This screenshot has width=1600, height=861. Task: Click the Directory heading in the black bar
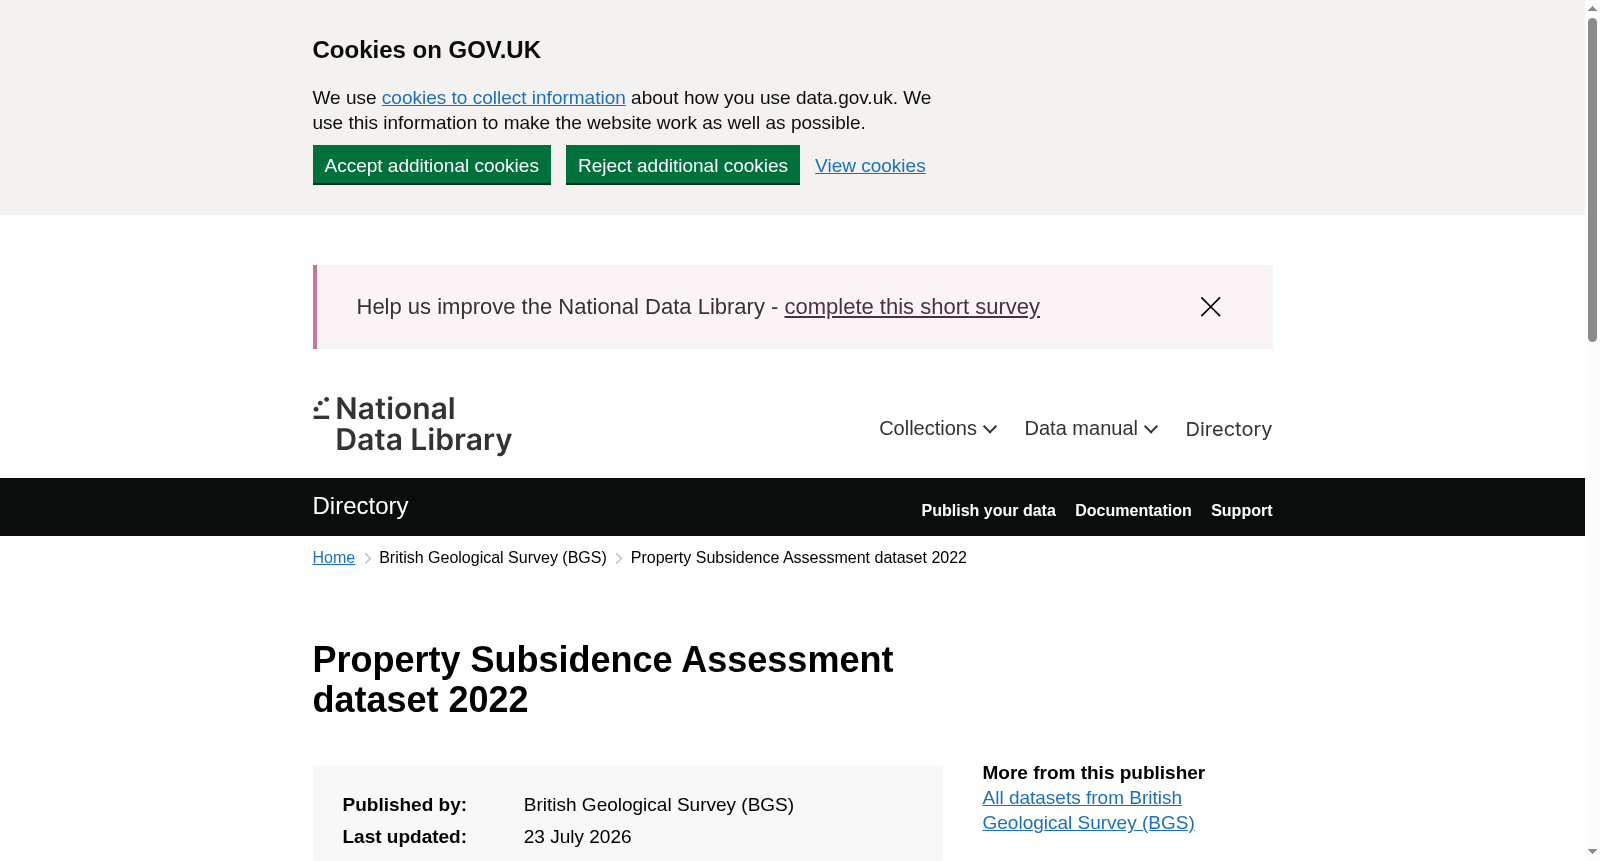(x=360, y=506)
